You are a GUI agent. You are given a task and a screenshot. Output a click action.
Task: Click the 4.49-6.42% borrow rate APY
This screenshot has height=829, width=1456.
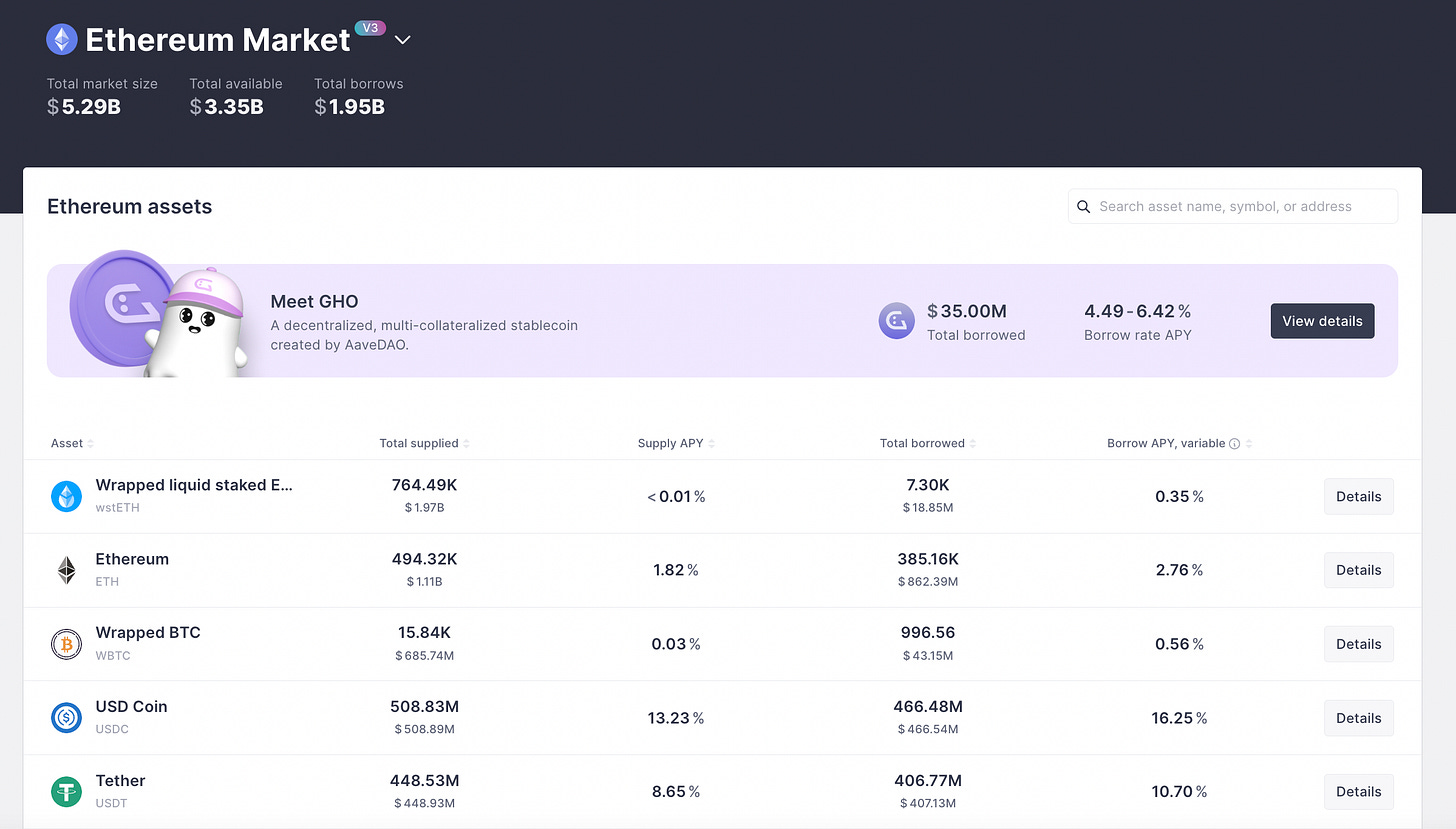(1137, 311)
